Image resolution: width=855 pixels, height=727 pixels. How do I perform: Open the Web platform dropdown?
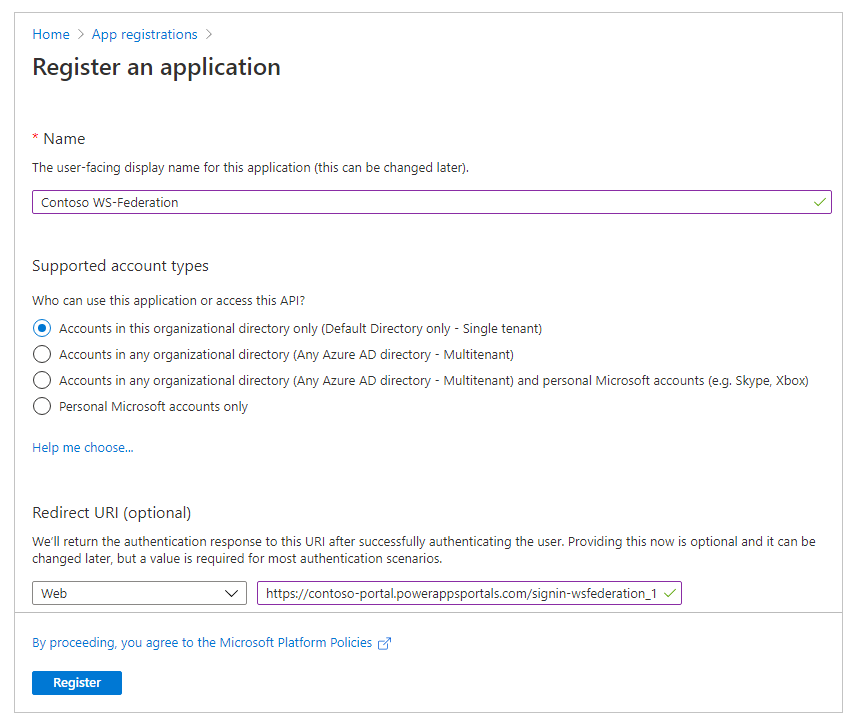click(x=138, y=592)
